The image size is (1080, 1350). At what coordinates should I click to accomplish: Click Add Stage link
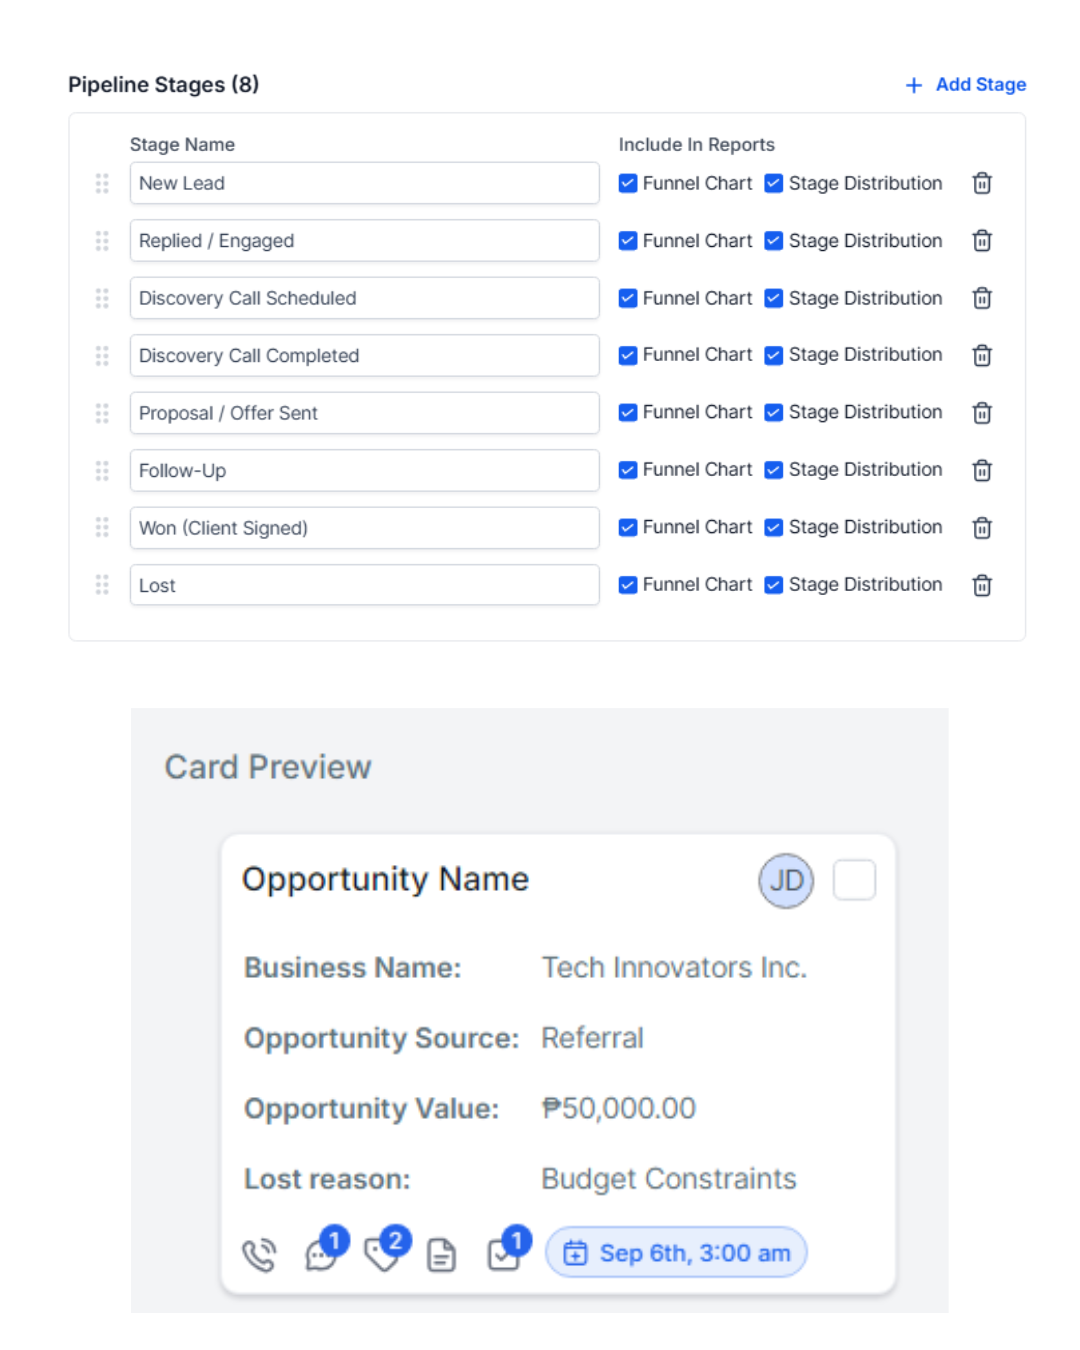pyautogui.click(x=966, y=85)
